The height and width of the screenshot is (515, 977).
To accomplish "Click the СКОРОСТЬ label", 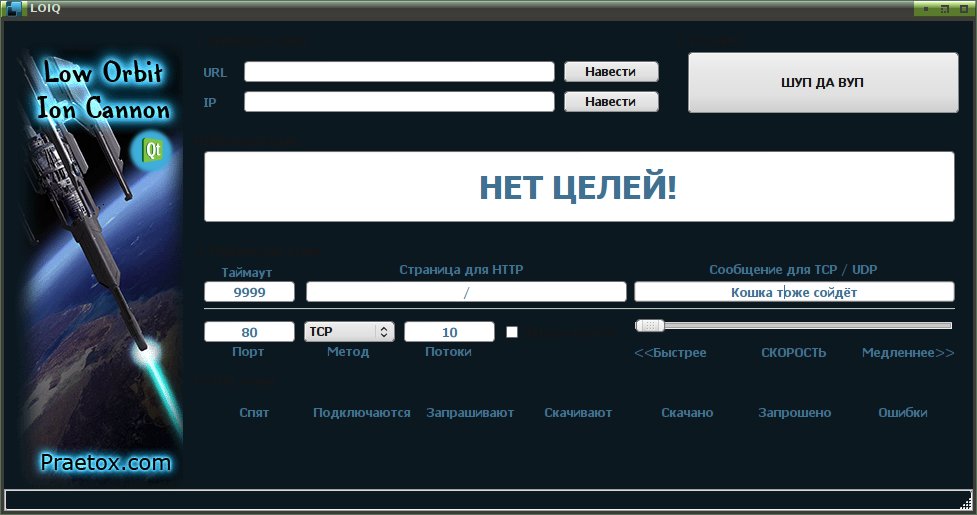I will click(x=793, y=352).
